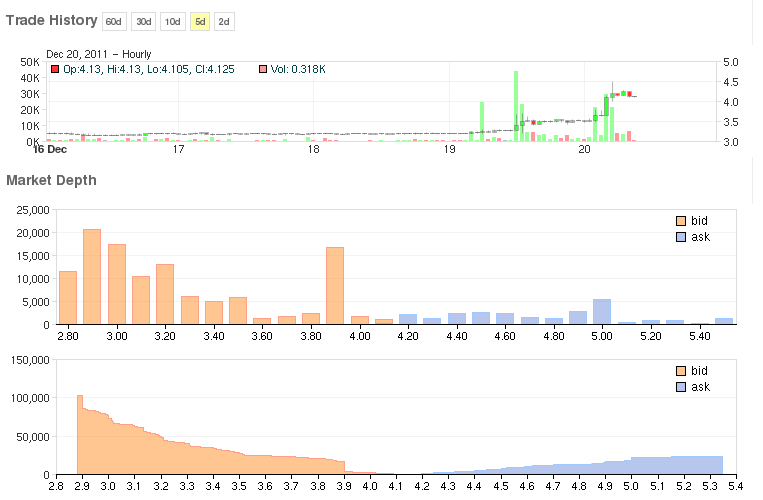Click the highlighted 5d range button
The width and height of the screenshot is (763, 500).
pyautogui.click(x=200, y=21)
